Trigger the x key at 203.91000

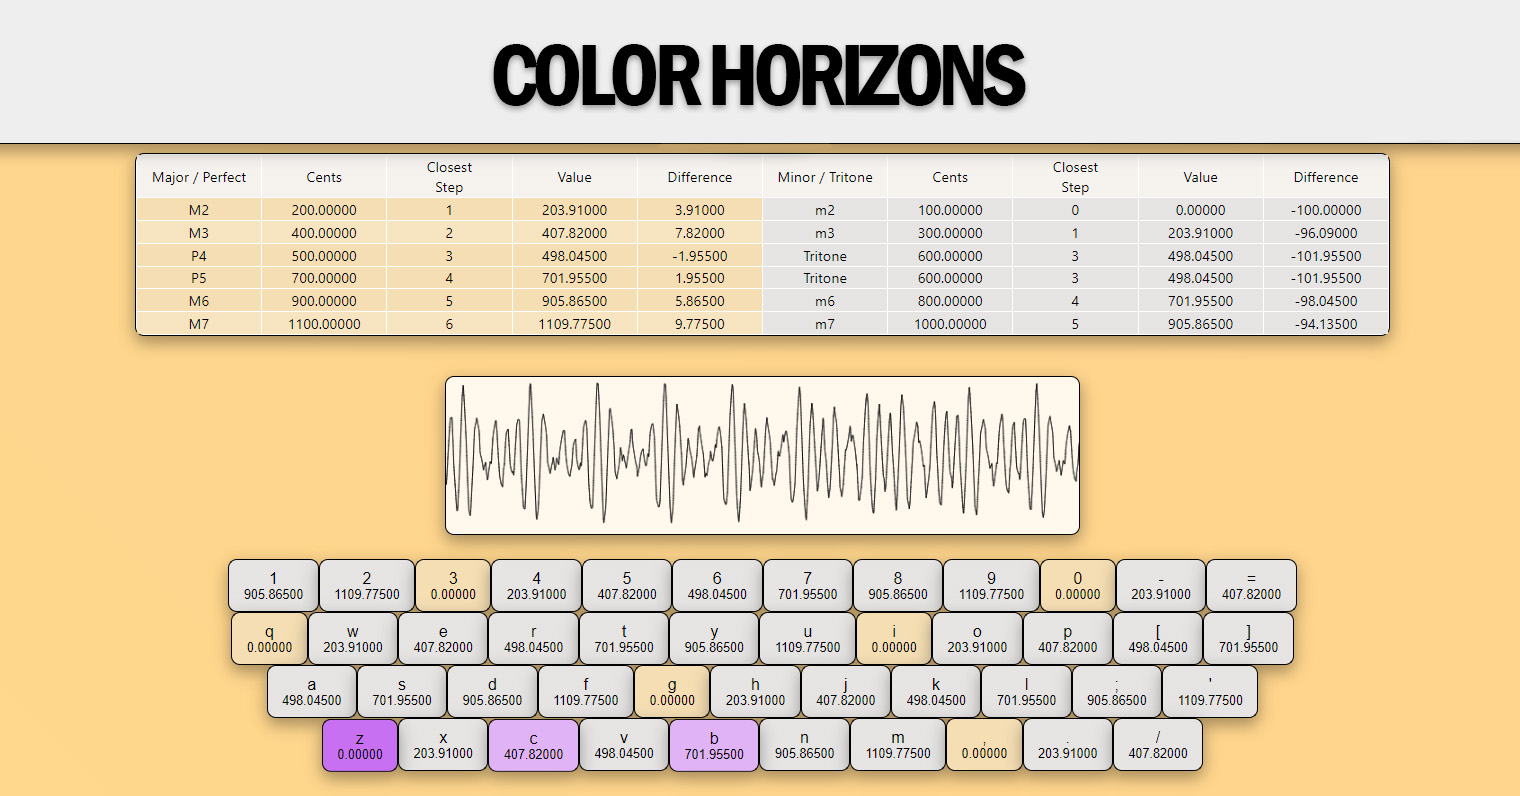click(443, 746)
